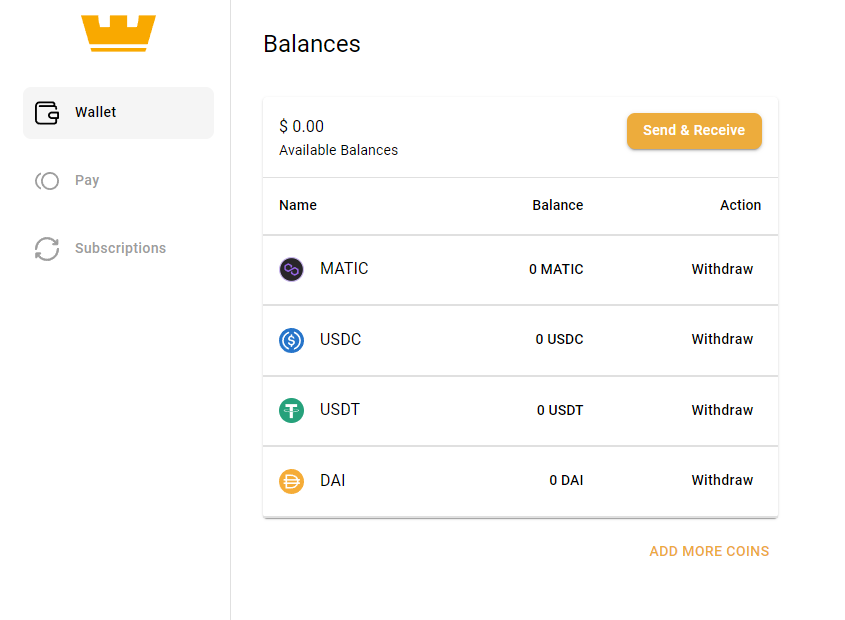This screenshot has width=845, height=620.
Task: Click the Name column header
Action: point(298,205)
